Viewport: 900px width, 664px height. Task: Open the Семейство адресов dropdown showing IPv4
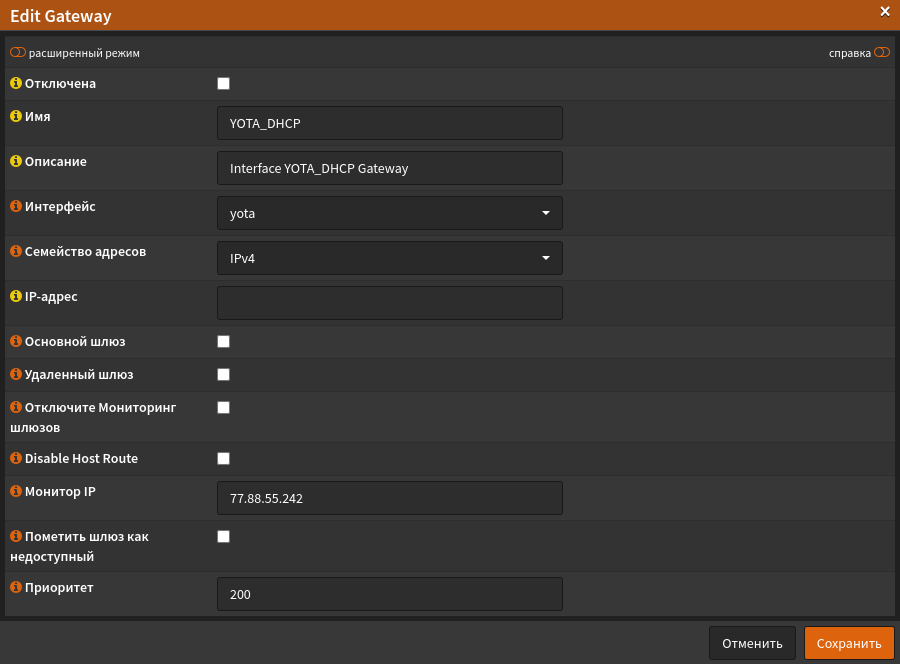point(390,258)
